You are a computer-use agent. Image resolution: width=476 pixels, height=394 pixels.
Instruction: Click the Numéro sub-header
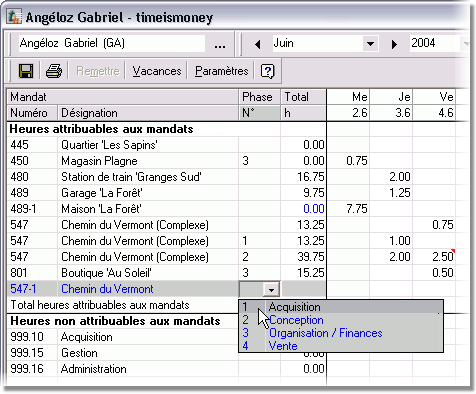[32, 113]
